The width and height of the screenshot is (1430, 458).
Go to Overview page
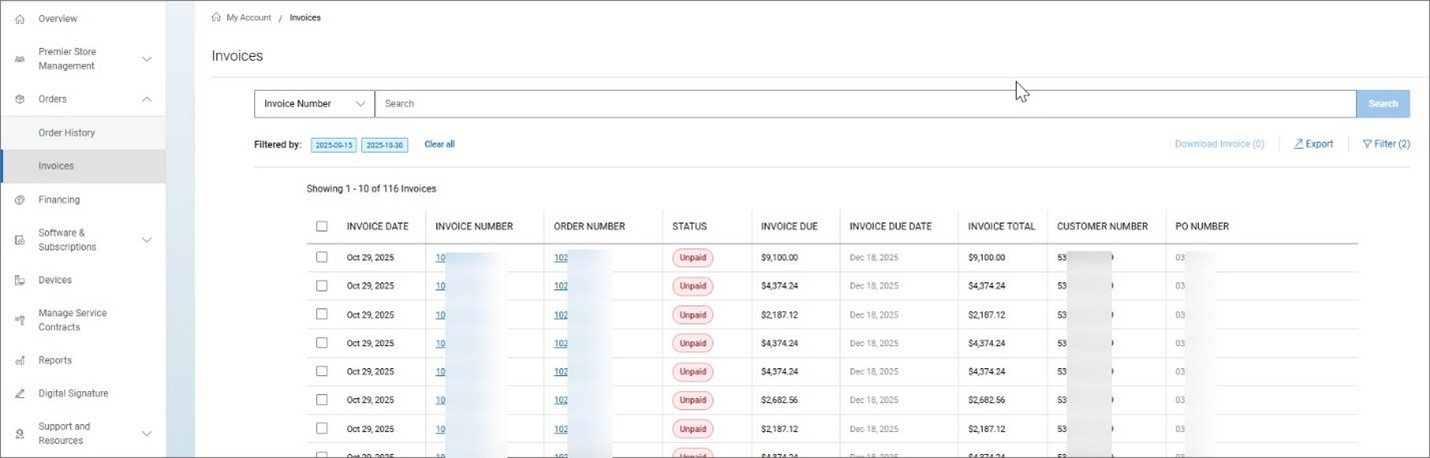pyautogui.click(x=57, y=19)
